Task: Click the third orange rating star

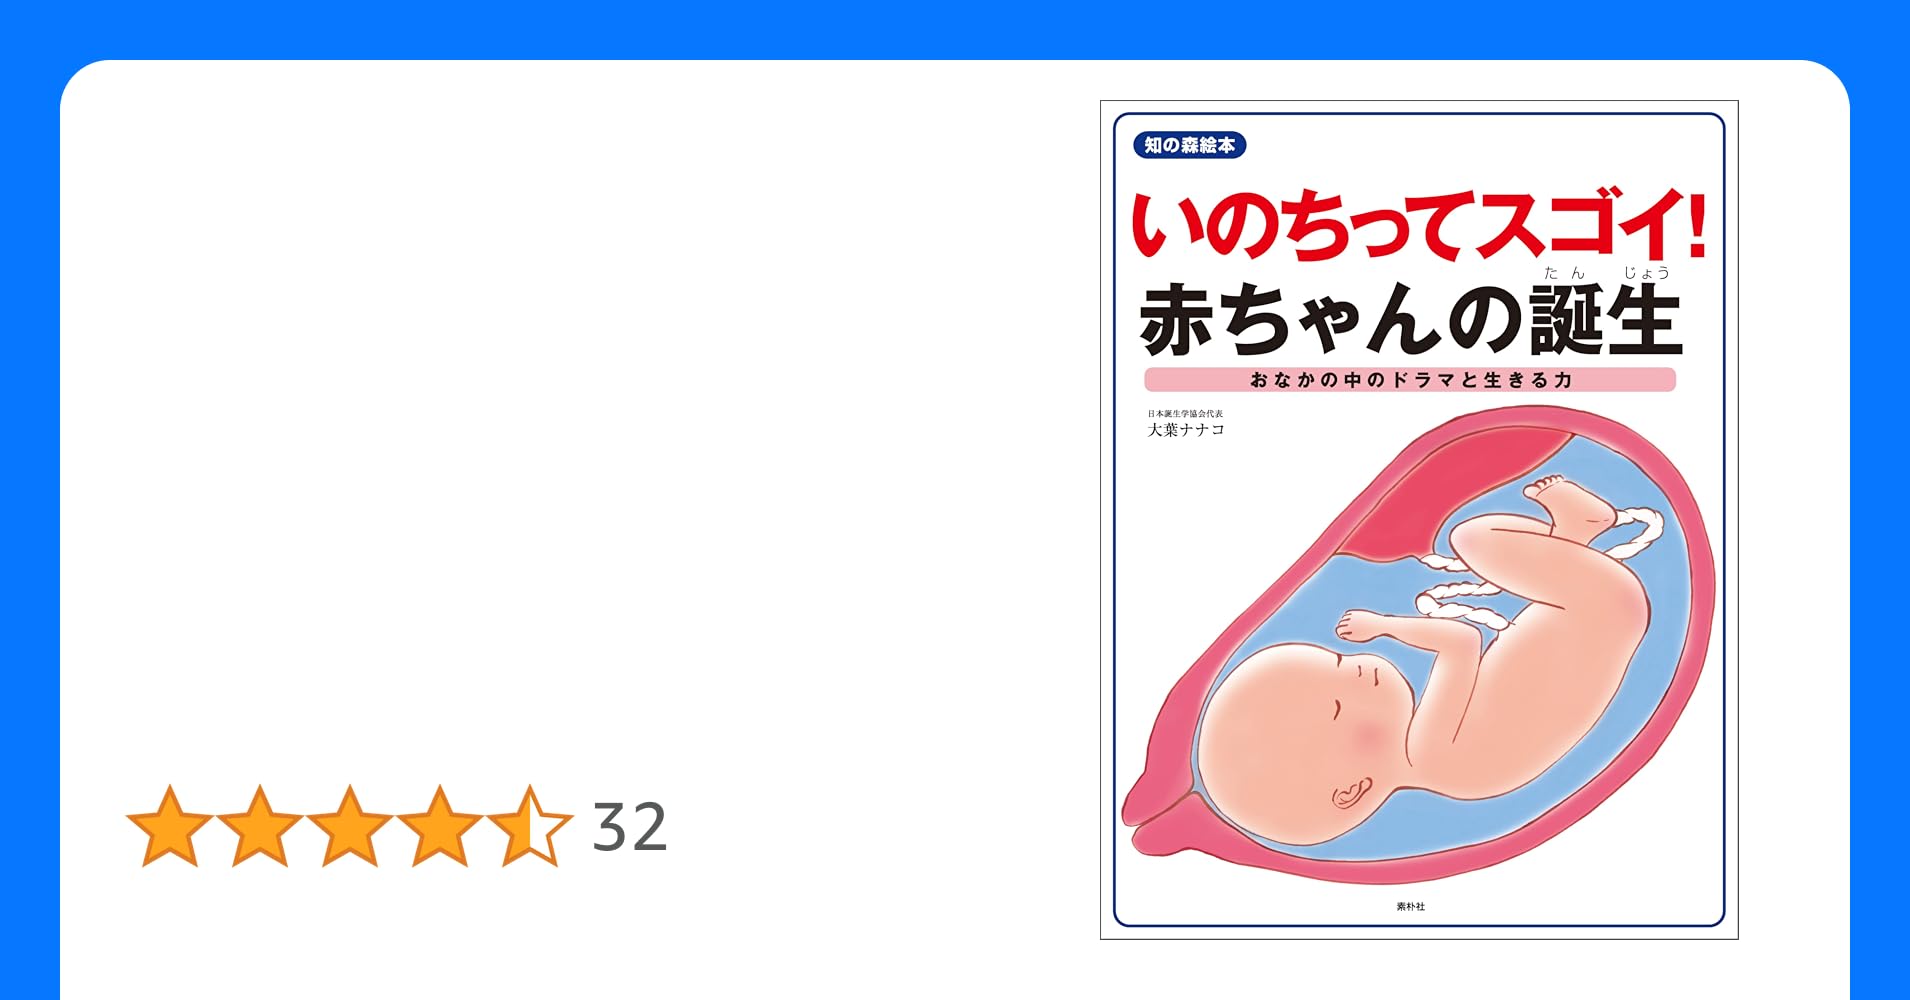Action: [350, 826]
